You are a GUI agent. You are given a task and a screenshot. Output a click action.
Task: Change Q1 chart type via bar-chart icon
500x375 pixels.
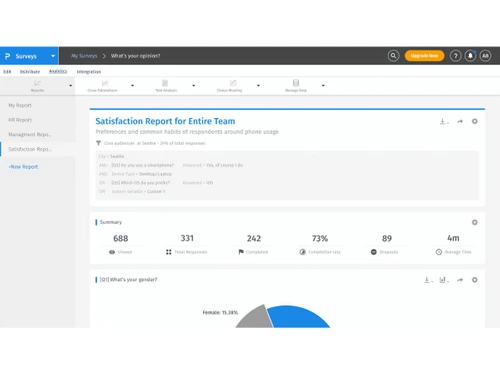tap(443, 280)
